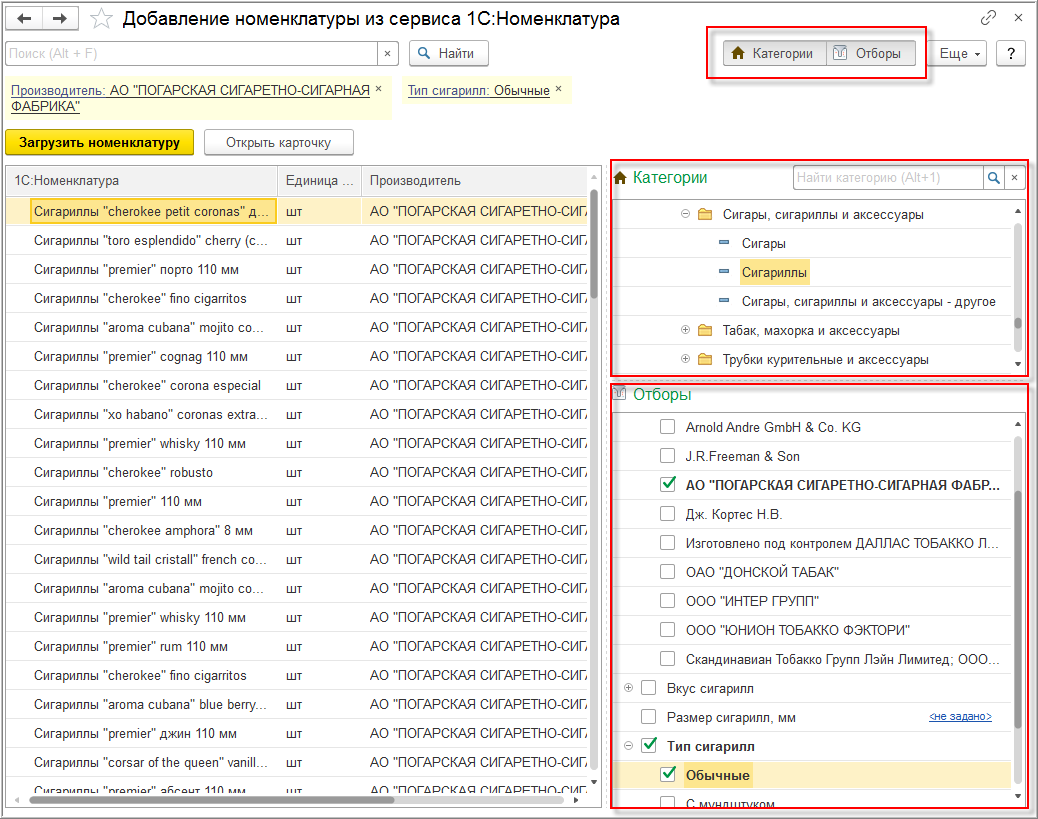Click the back navigation arrow

click(26, 19)
